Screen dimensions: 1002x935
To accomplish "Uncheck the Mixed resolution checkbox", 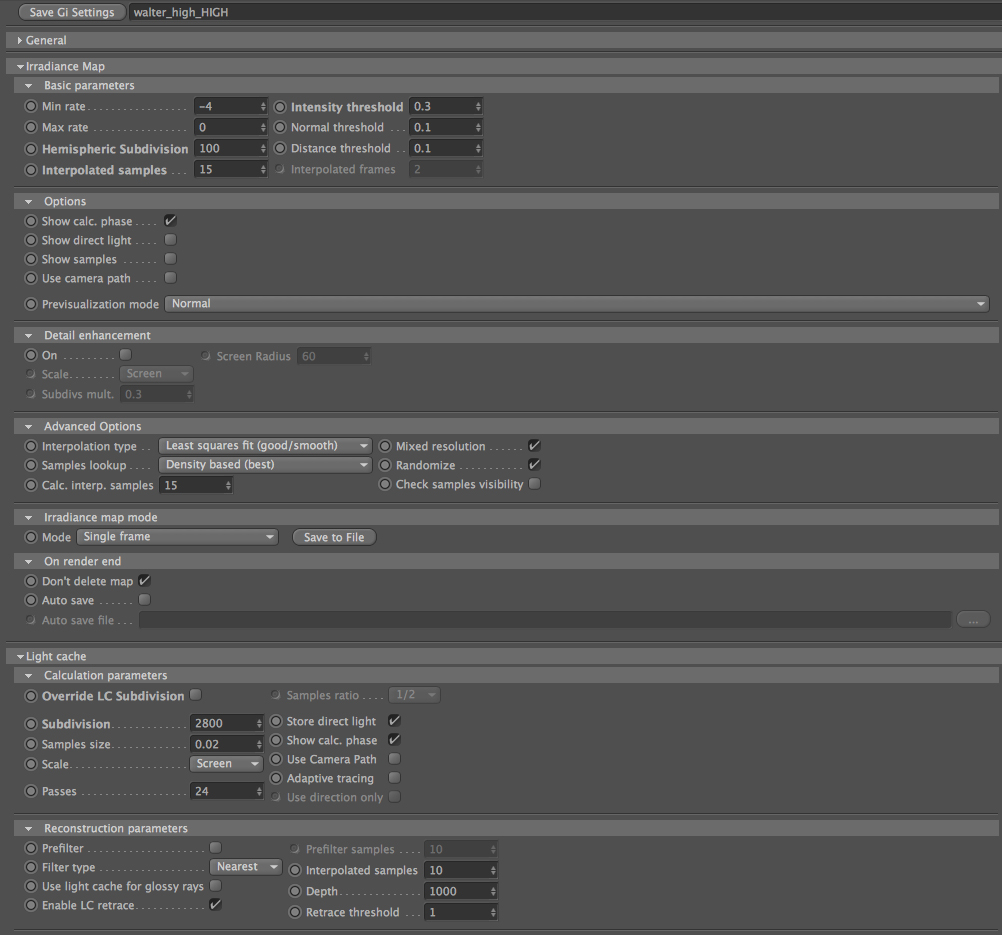I will click(534, 445).
